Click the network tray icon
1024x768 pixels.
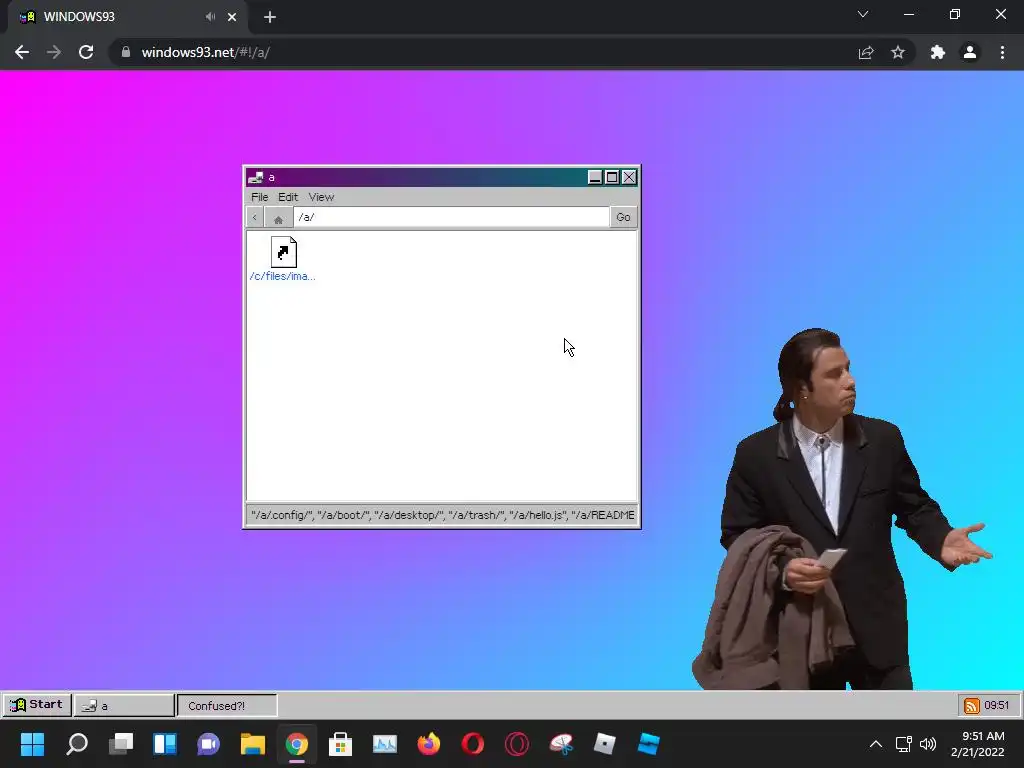(903, 744)
